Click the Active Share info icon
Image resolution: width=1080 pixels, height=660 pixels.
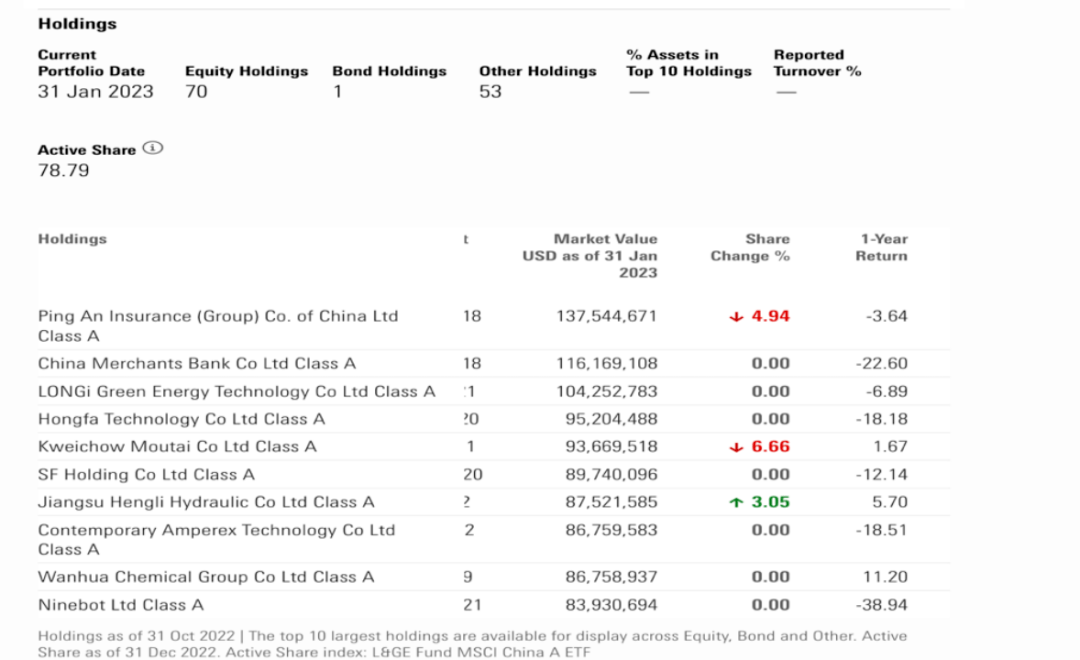tap(153, 148)
